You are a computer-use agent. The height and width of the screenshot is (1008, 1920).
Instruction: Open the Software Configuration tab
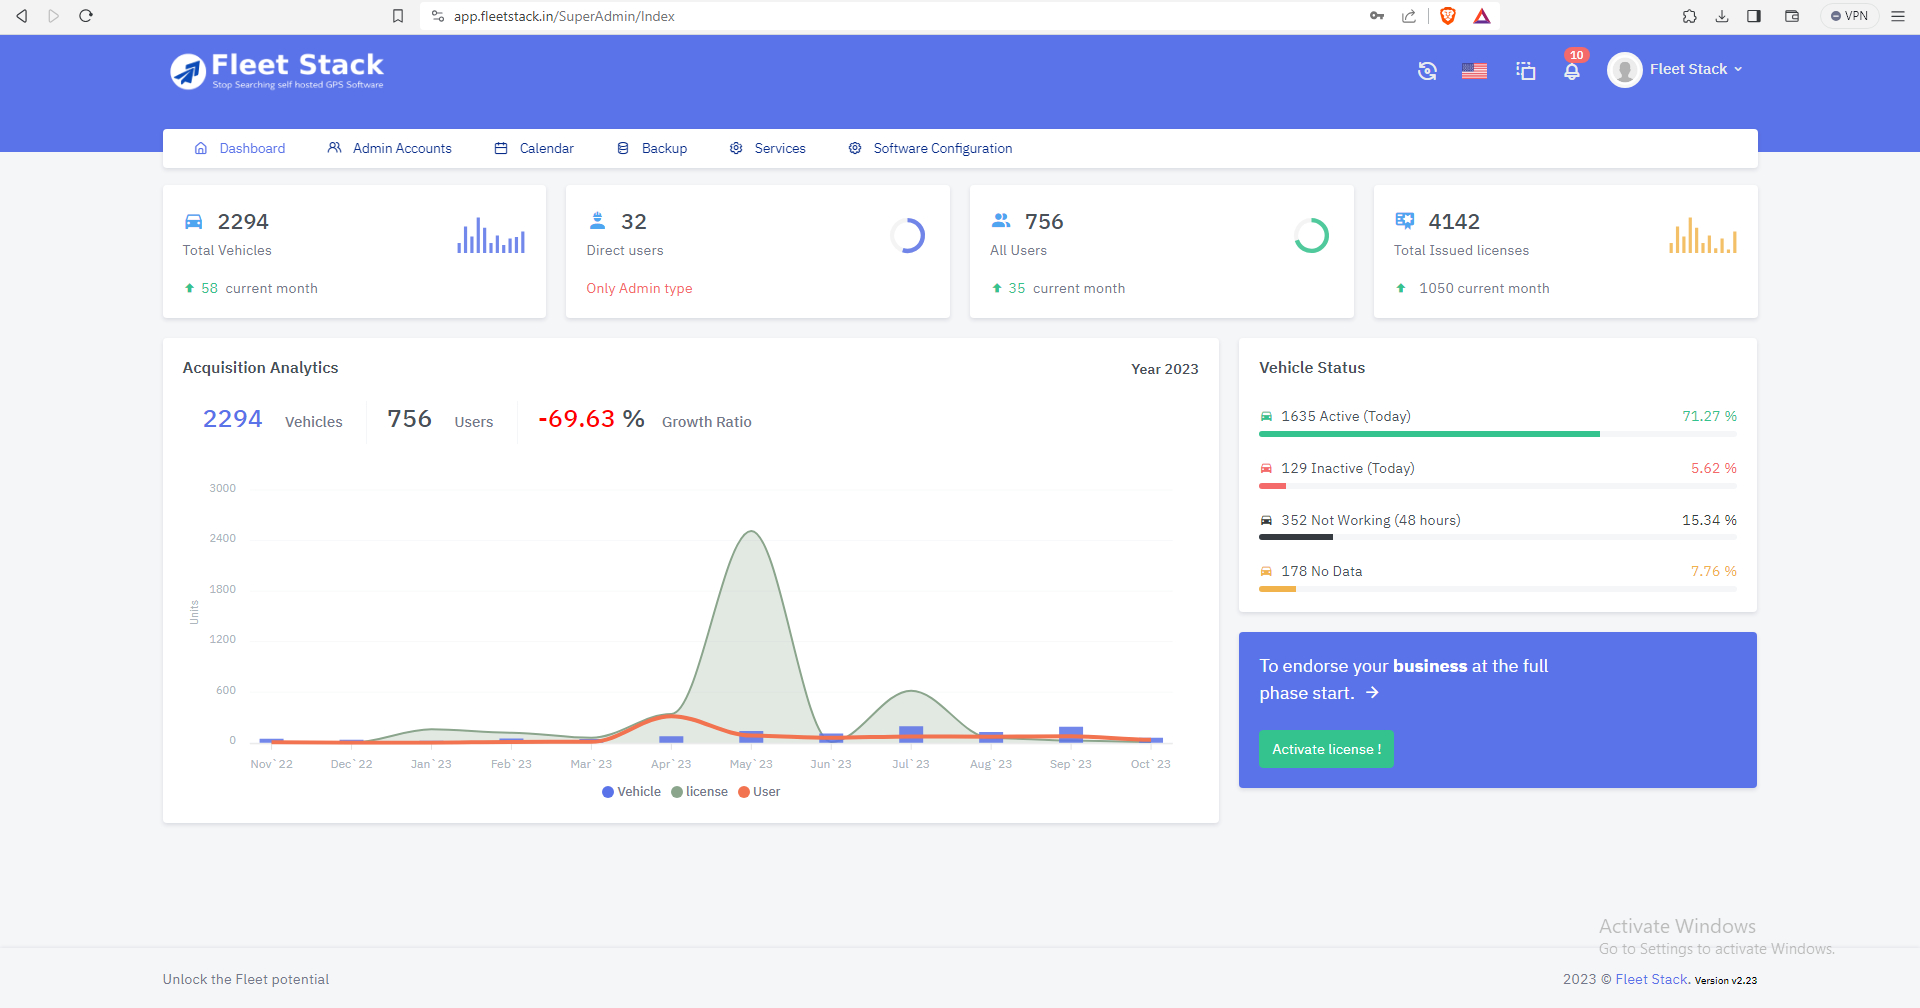(931, 148)
